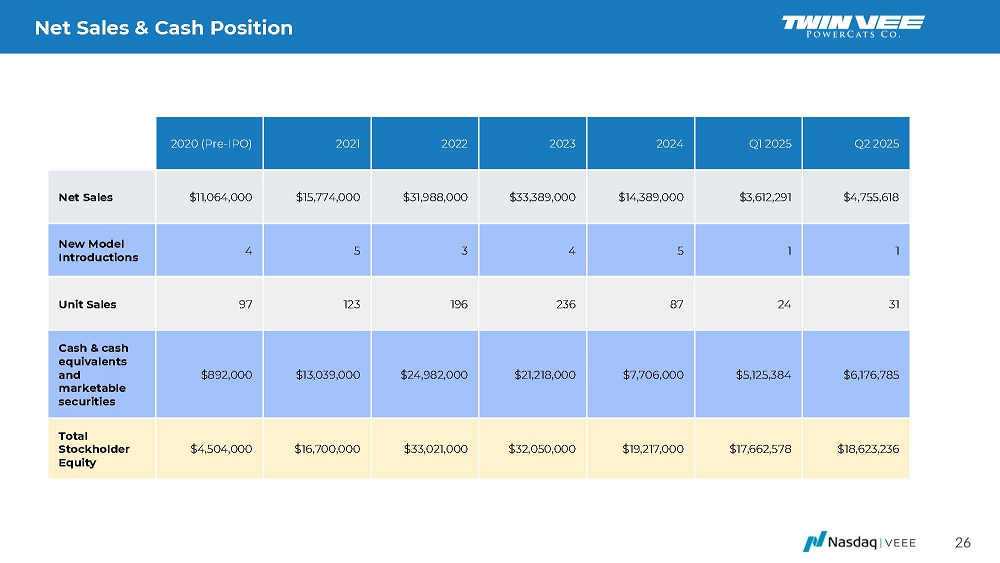Click the Nasdaq logo icon
The height and width of the screenshot is (563, 1000).
click(x=814, y=541)
